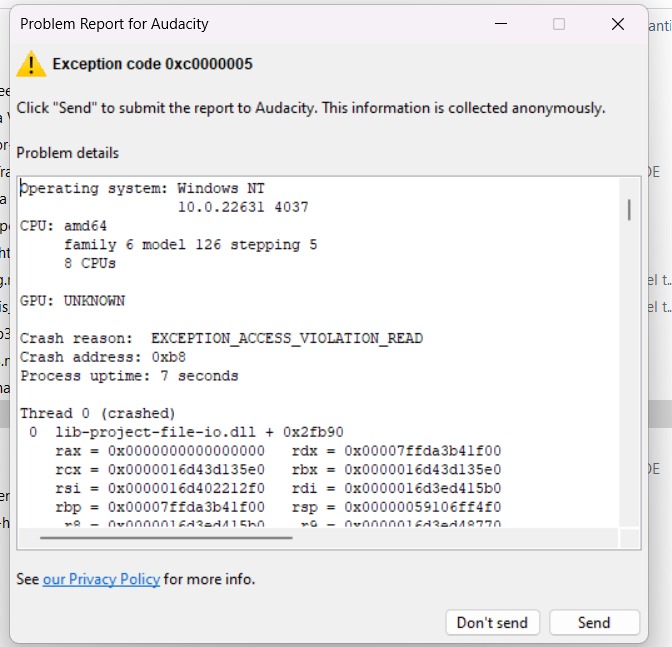Click the disabled maximize window button
The height and width of the screenshot is (647, 672).
tap(559, 24)
